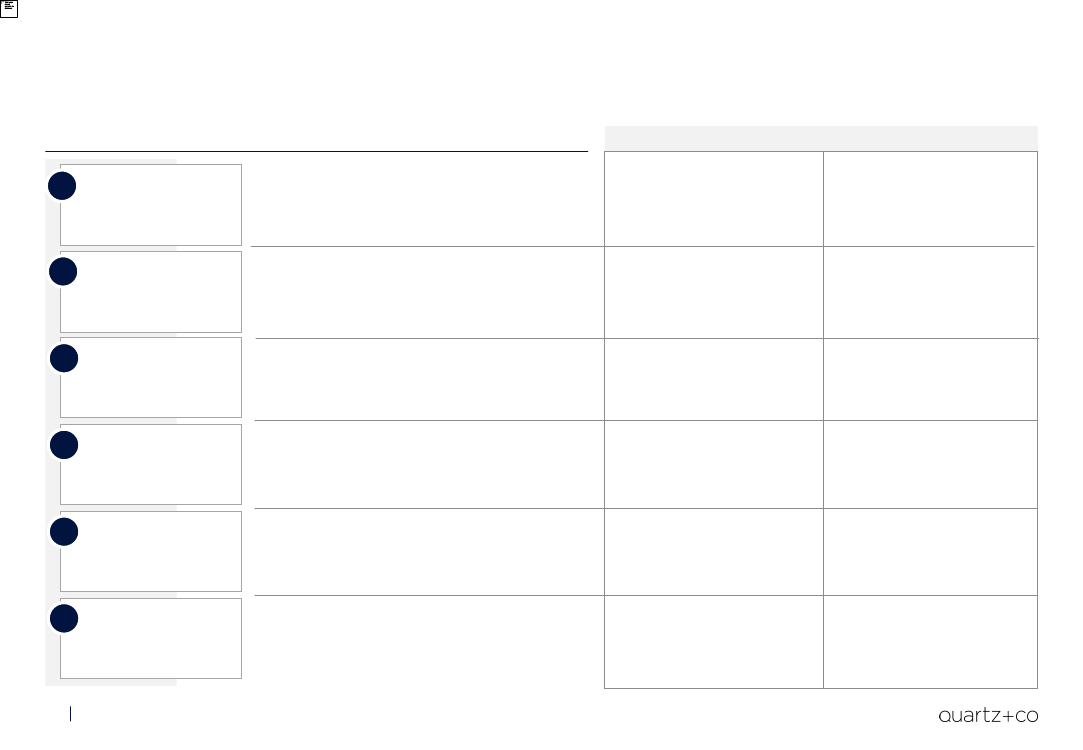The height and width of the screenshot is (750, 1083).
Task: Select the sixth dark navy circle bullet
Action: [64, 619]
